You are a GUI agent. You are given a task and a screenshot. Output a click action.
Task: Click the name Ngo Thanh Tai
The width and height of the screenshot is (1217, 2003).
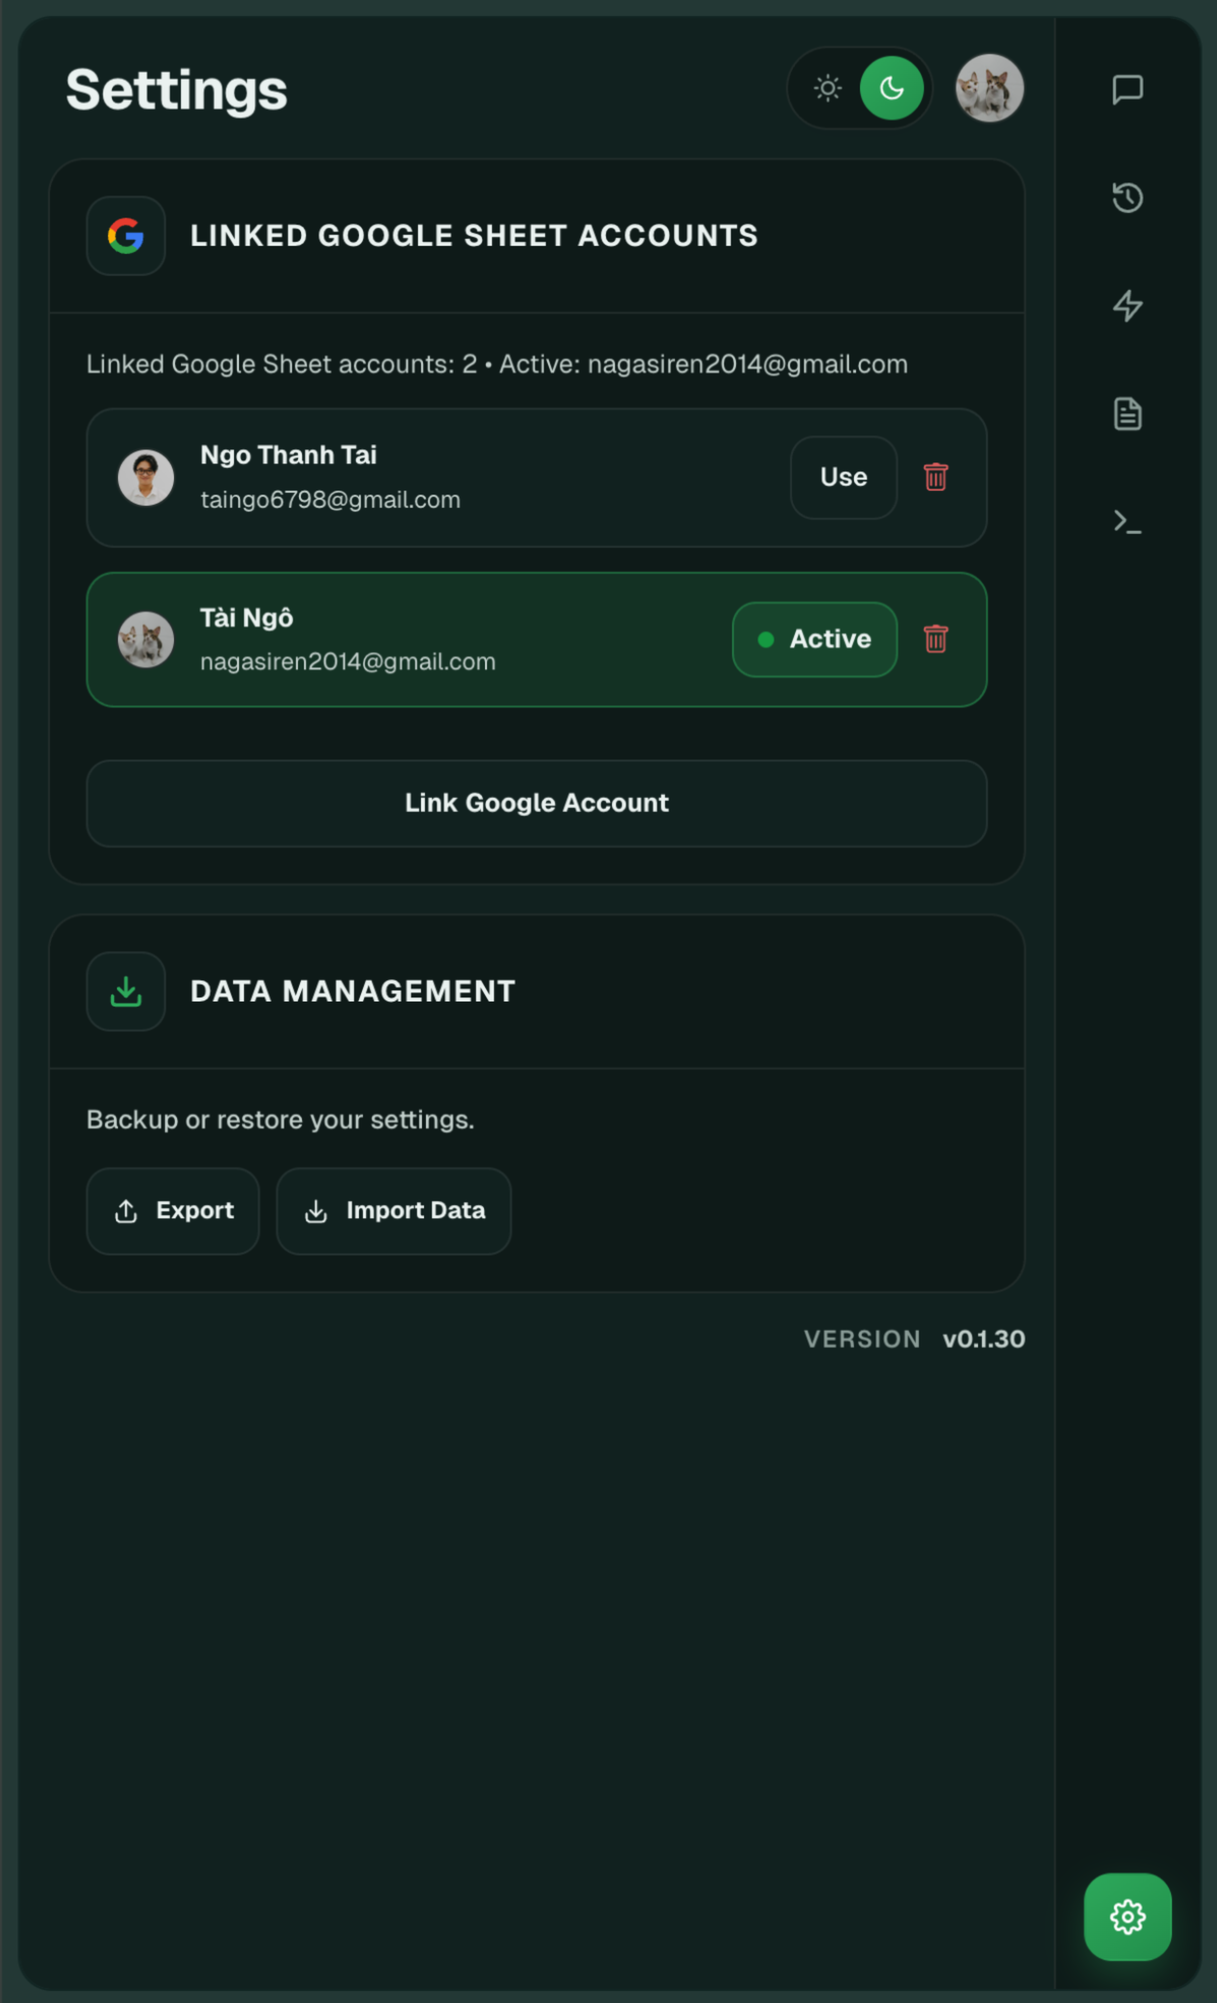[x=288, y=455]
